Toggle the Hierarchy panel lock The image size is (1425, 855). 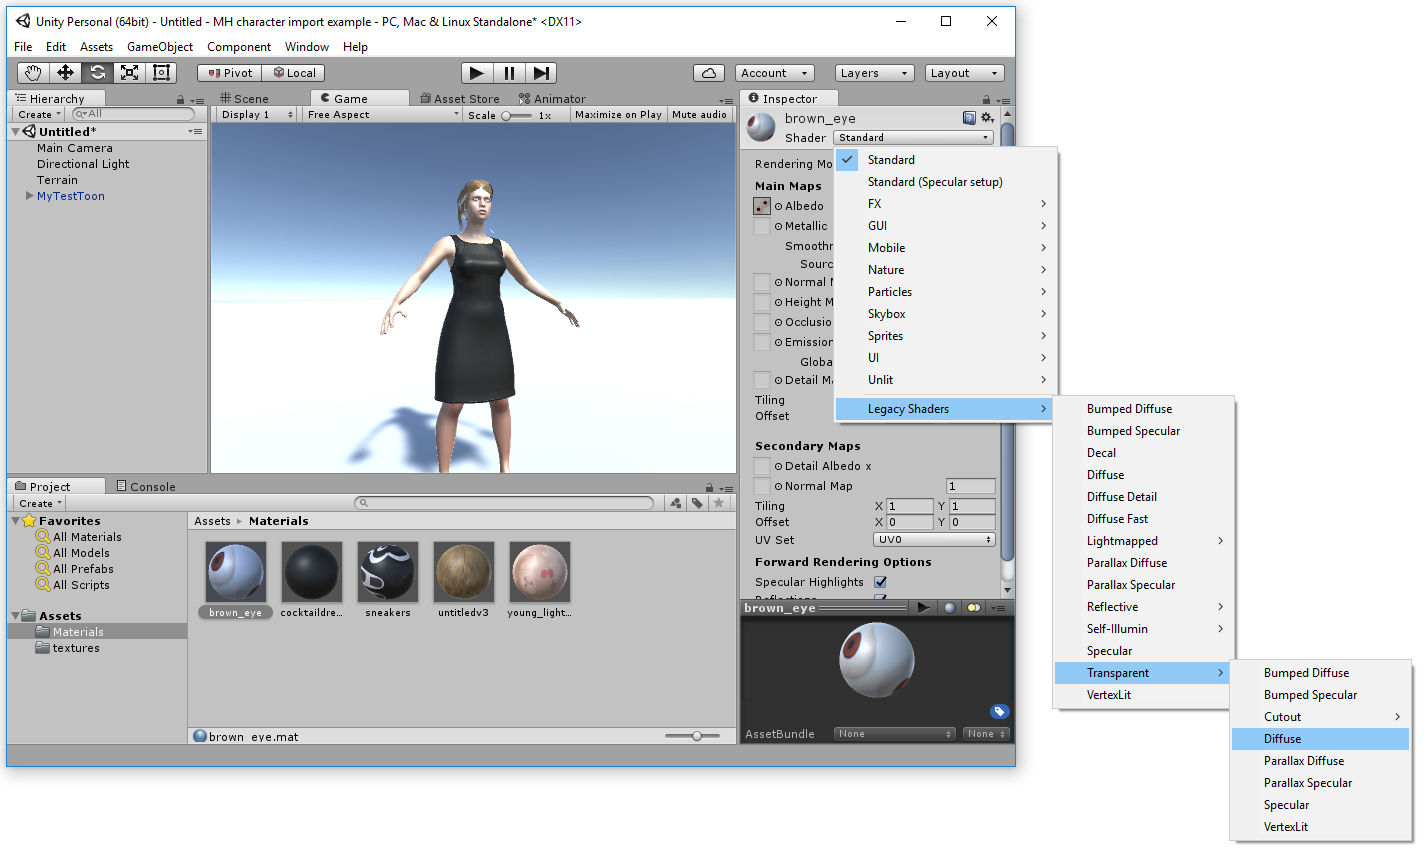pos(180,99)
